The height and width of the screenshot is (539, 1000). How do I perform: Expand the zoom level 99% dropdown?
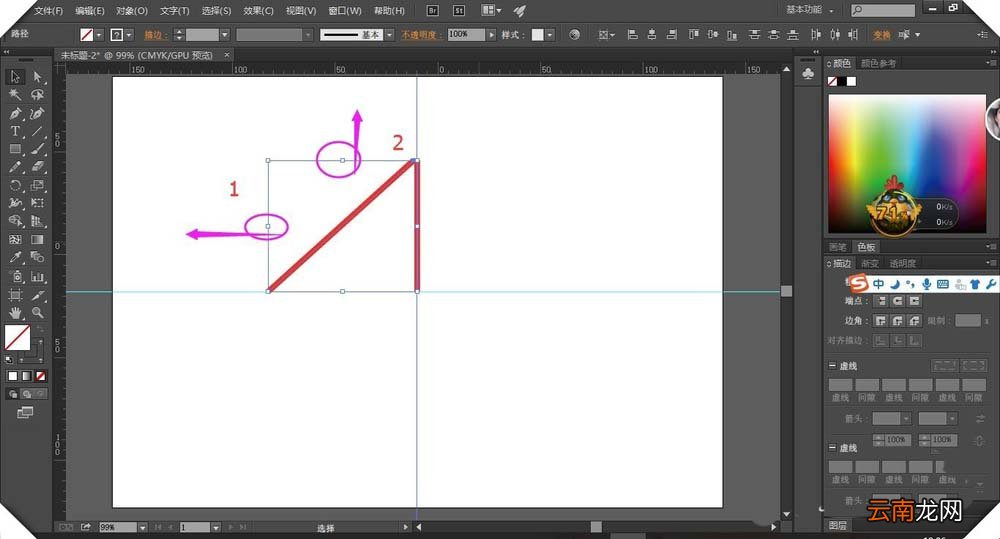tap(142, 528)
